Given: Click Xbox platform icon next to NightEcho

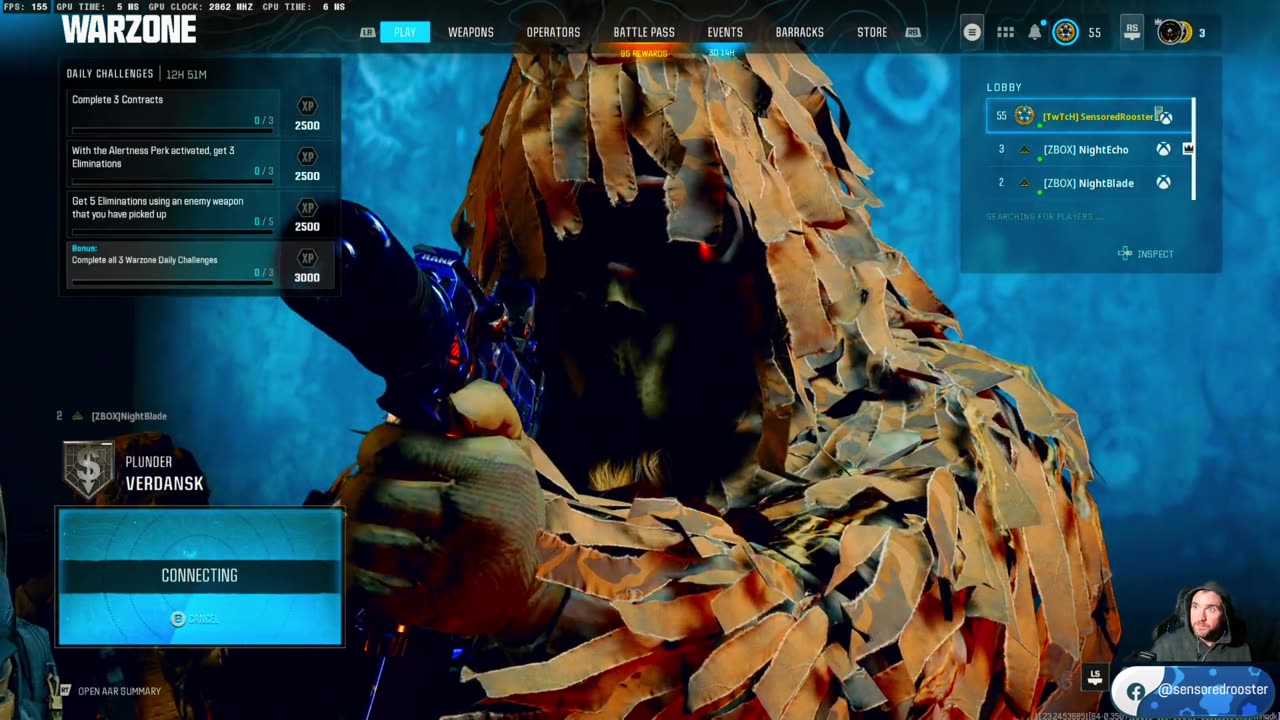Looking at the screenshot, I should pos(1163,149).
